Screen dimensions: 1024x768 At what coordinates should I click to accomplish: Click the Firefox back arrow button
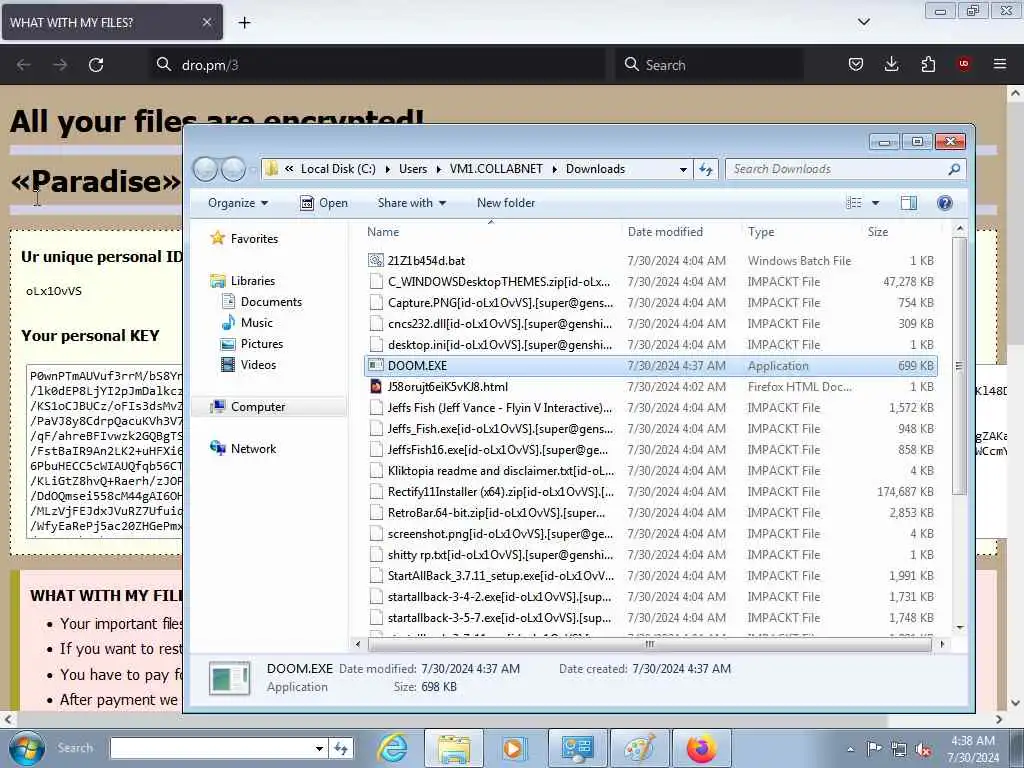pos(24,65)
